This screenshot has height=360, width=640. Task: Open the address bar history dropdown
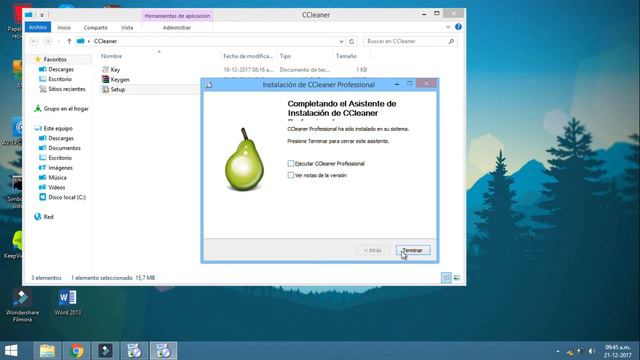(341, 41)
